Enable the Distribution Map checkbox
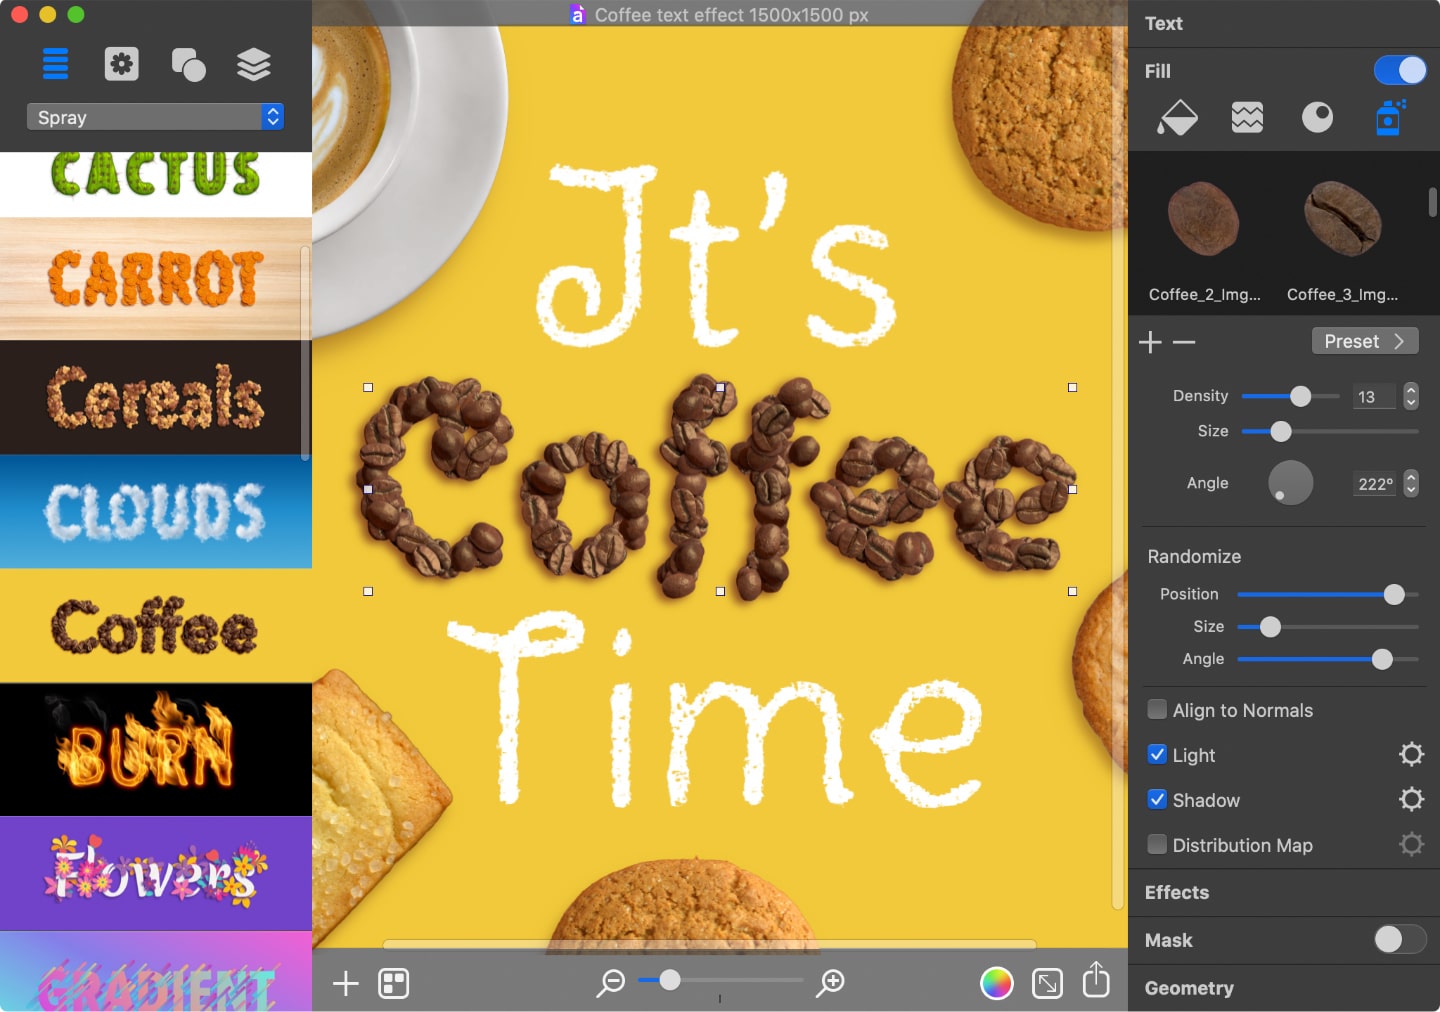Screen dimensions: 1440x1012 pos(1157,845)
